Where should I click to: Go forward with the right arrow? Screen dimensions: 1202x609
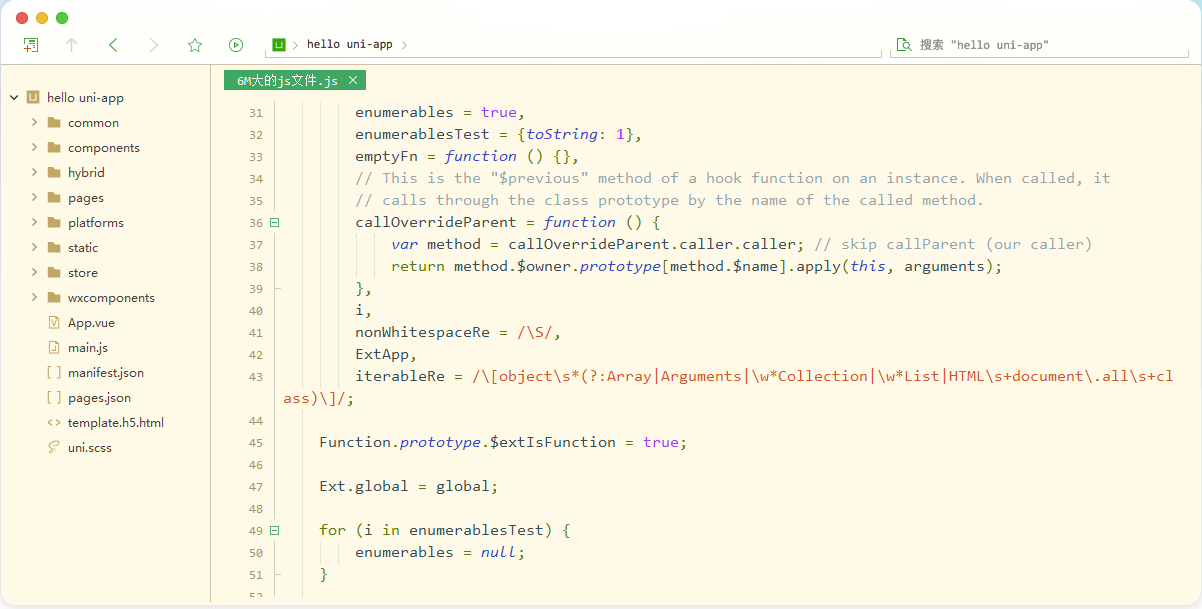point(153,45)
